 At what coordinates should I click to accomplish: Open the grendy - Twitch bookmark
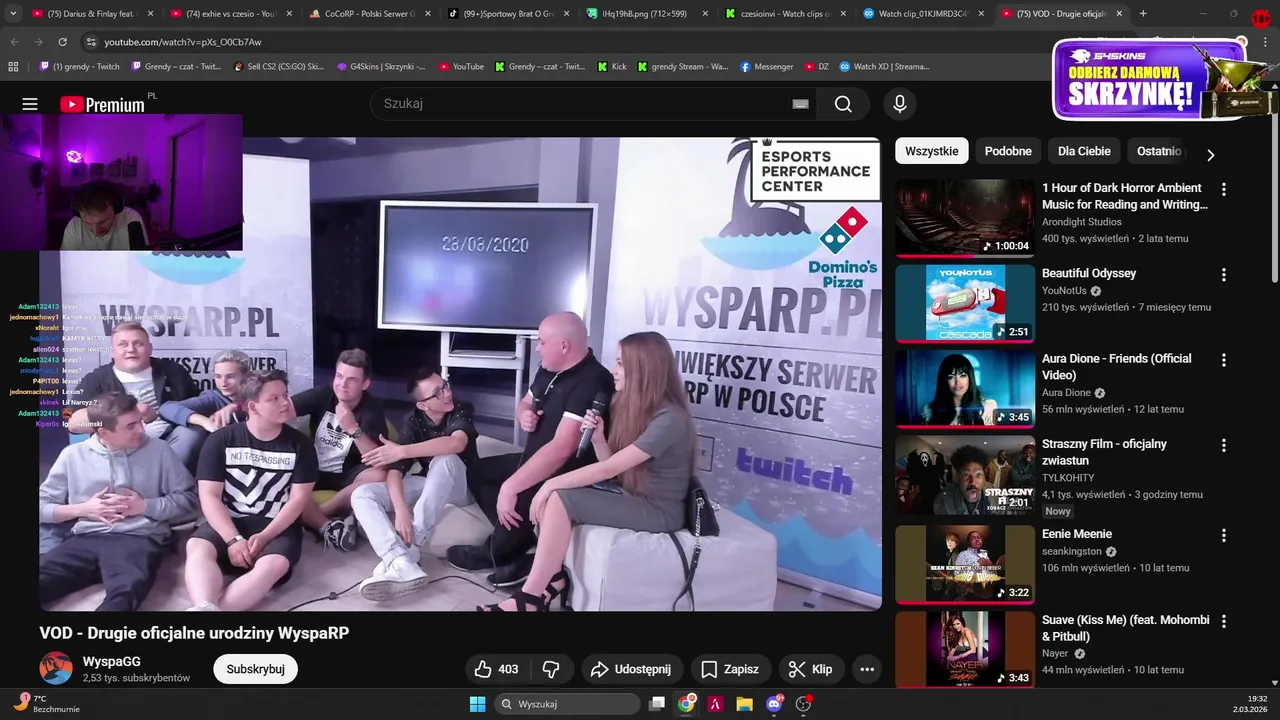pos(79,67)
